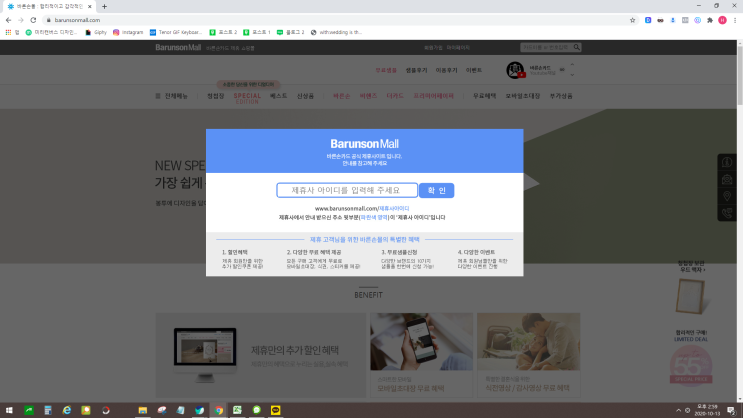Click the 55% special price badge

691,365
